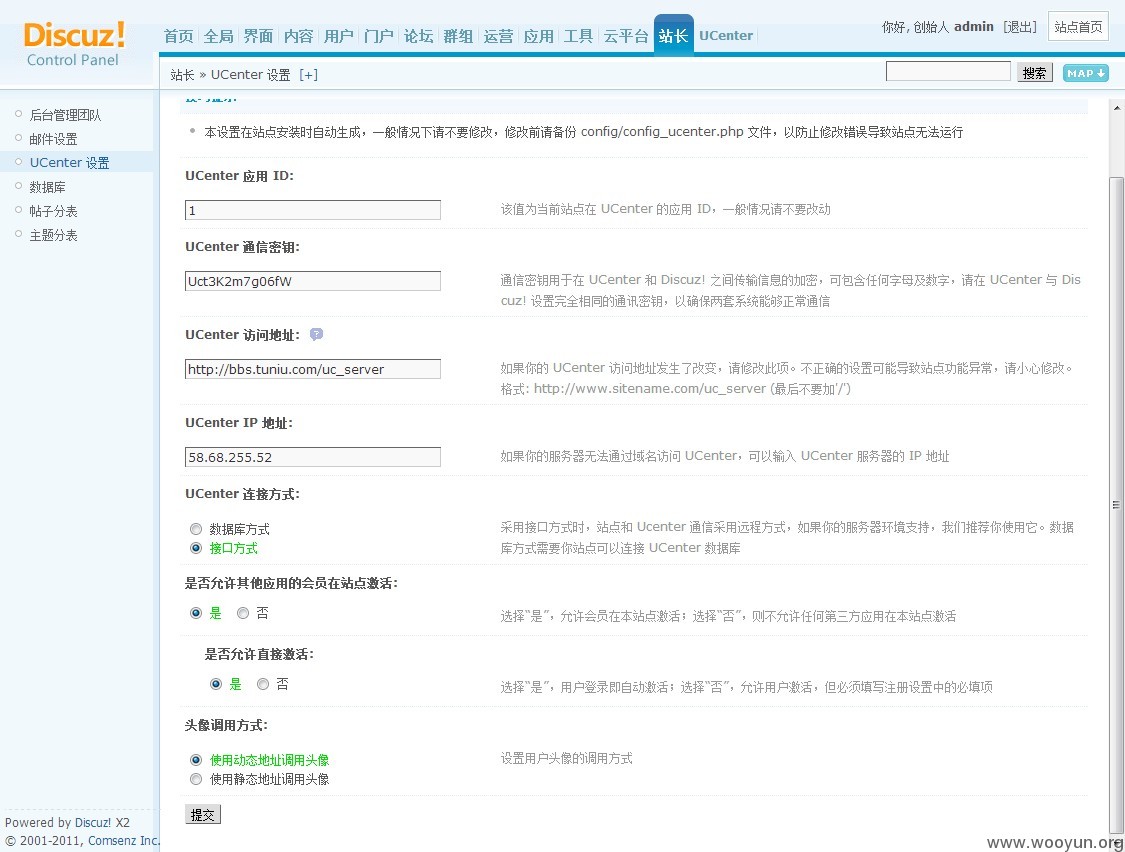This screenshot has width=1125, height=852.
Task: Select 数据库方式 connection radio
Action: pyautogui.click(x=196, y=529)
